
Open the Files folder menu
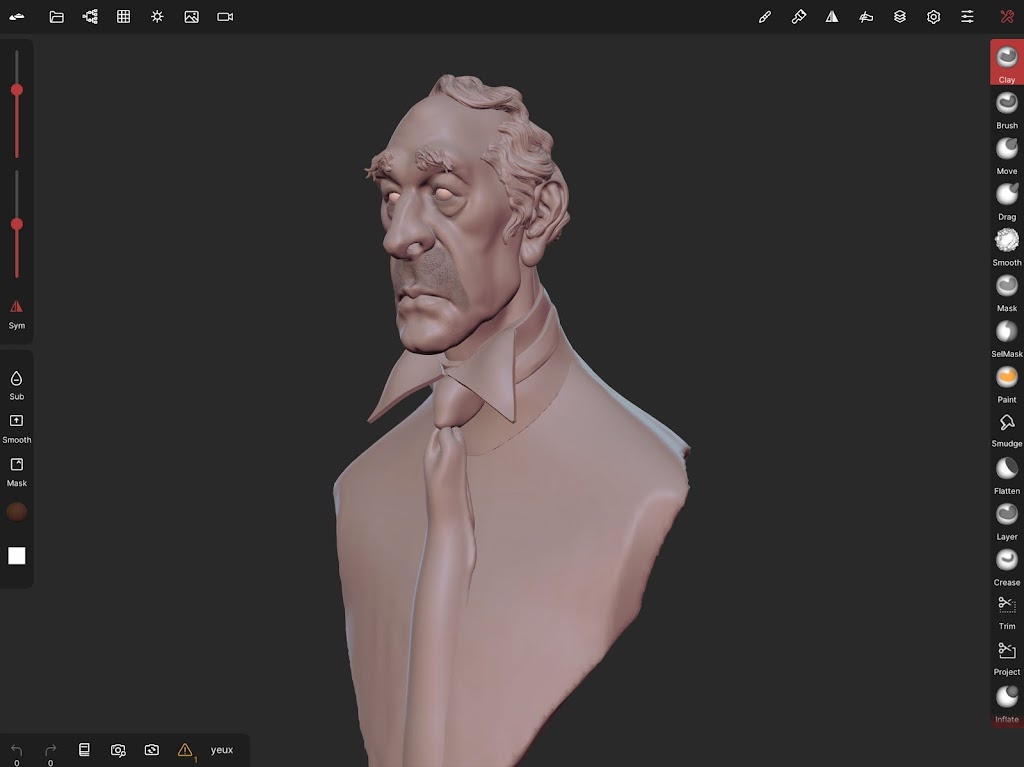(x=57, y=17)
